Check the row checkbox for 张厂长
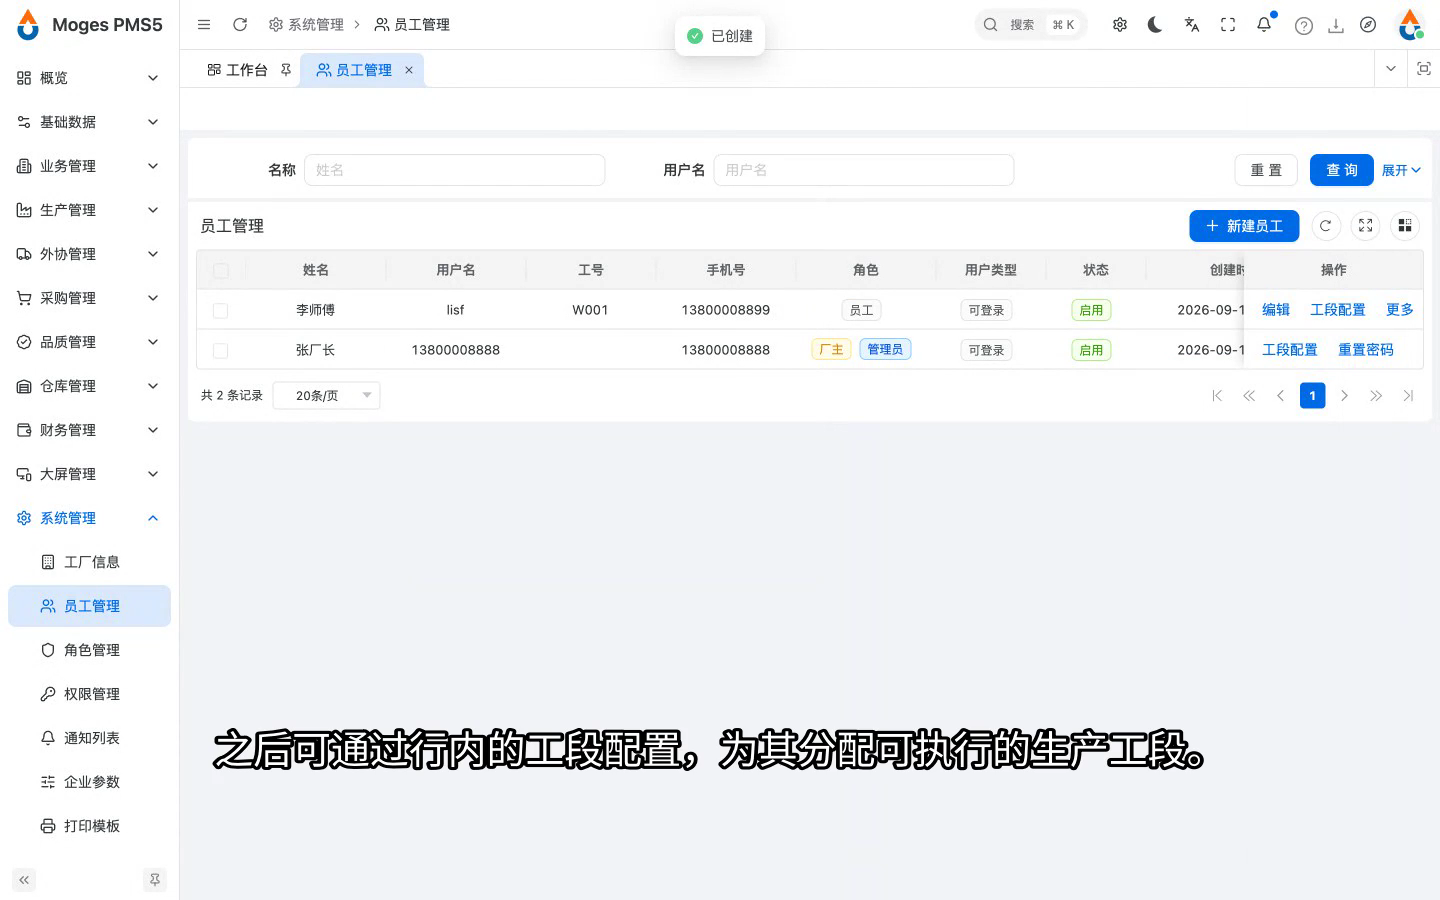The width and height of the screenshot is (1440, 900). click(x=221, y=350)
